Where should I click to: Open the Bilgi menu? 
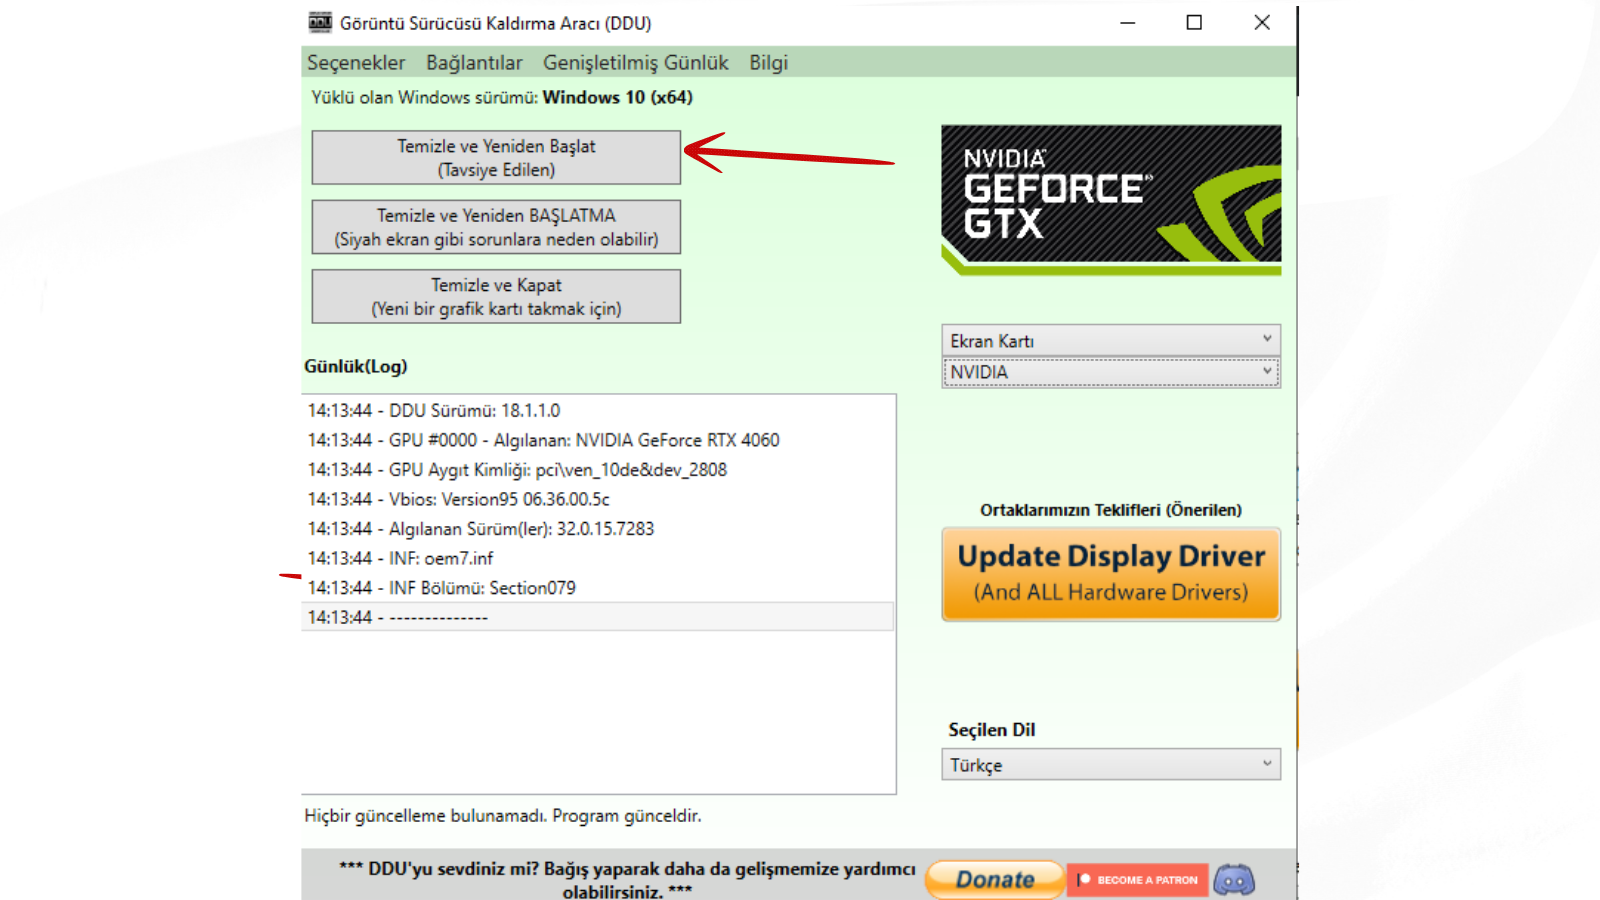[x=768, y=62]
